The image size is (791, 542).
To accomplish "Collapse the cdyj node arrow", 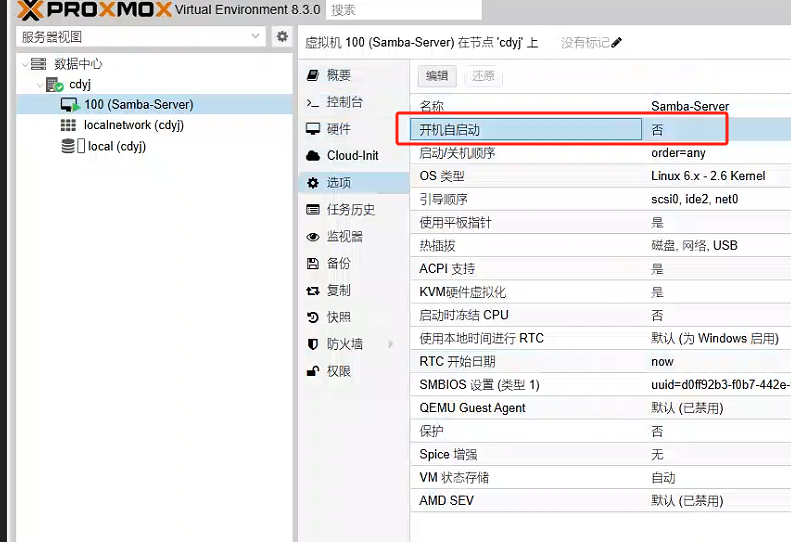I will pos(40,85).
